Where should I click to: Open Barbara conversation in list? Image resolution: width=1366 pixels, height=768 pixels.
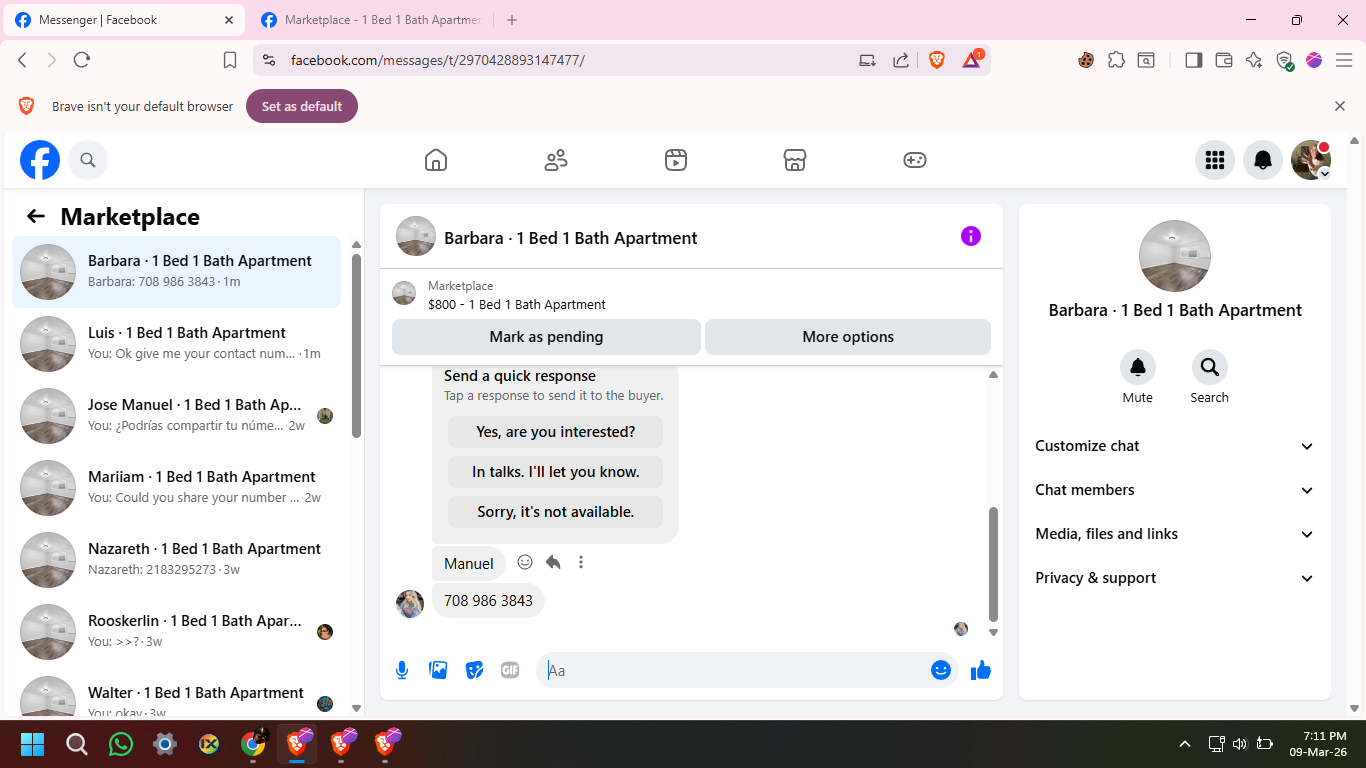click(x=176, y=272)
